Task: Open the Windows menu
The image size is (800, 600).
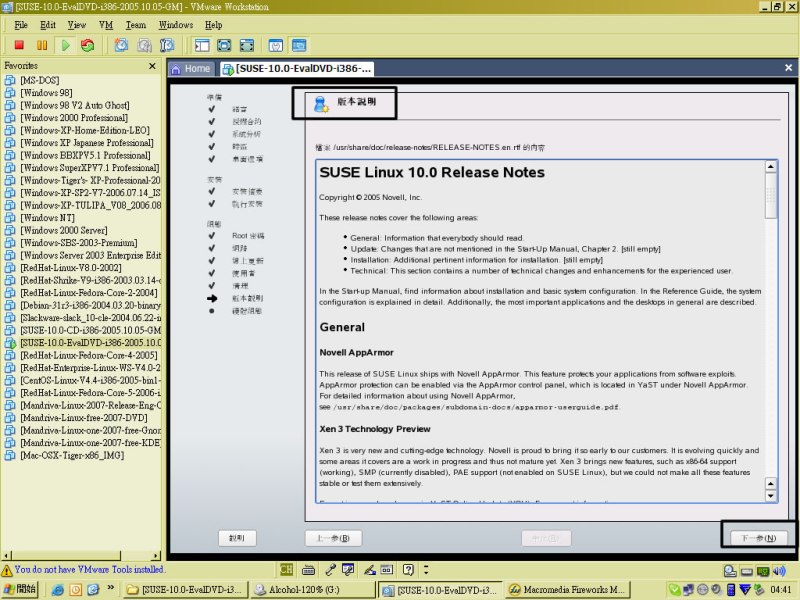Action: [x=176, y=25]
